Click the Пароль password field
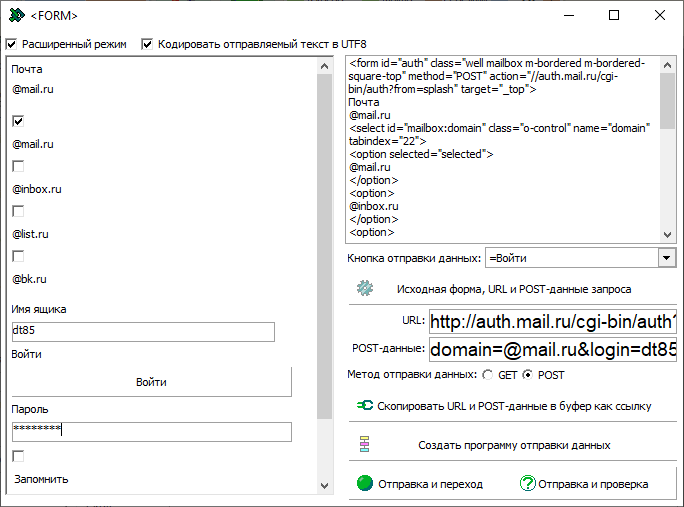 pyautogui.click(x=152, y=431)
